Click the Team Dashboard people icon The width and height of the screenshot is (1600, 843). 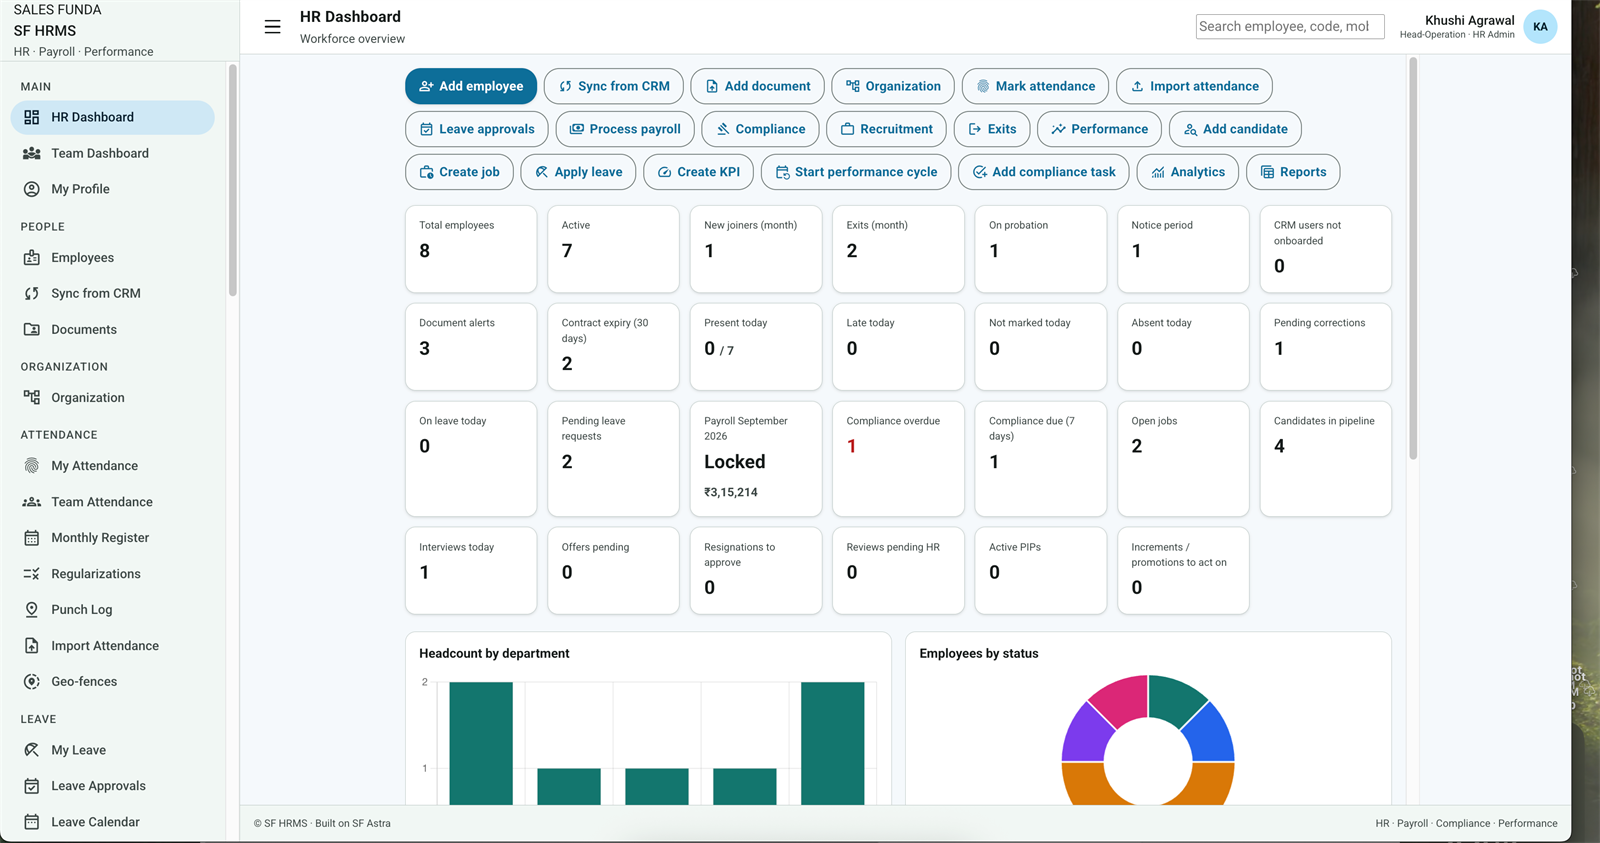pyautogui.click(x=32, y=153)
